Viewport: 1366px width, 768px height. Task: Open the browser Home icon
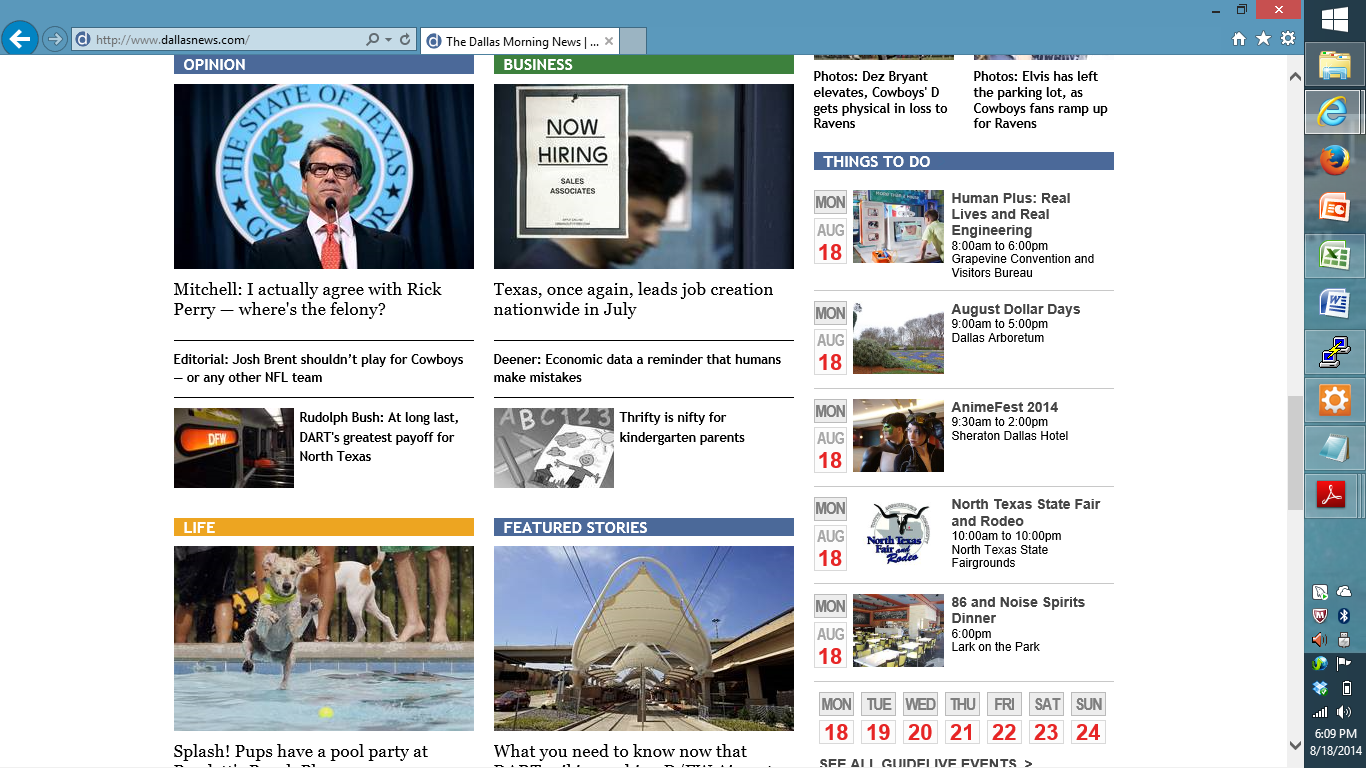(1239, 39)
